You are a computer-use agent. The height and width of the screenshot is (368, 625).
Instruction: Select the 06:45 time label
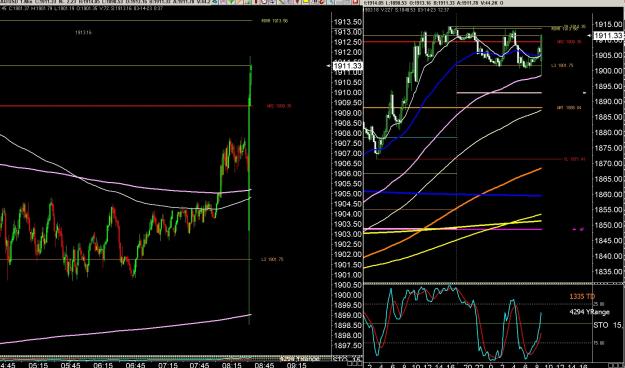tap(135, 365)
